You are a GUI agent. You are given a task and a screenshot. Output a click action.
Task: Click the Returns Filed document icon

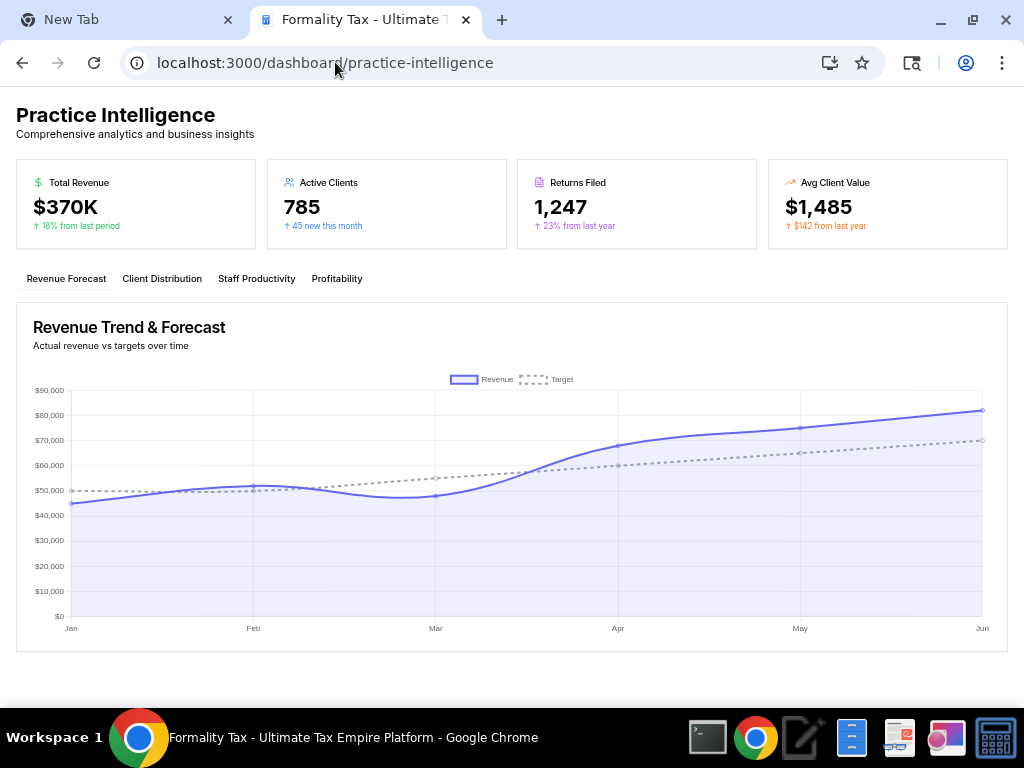[x=540, y=183]
